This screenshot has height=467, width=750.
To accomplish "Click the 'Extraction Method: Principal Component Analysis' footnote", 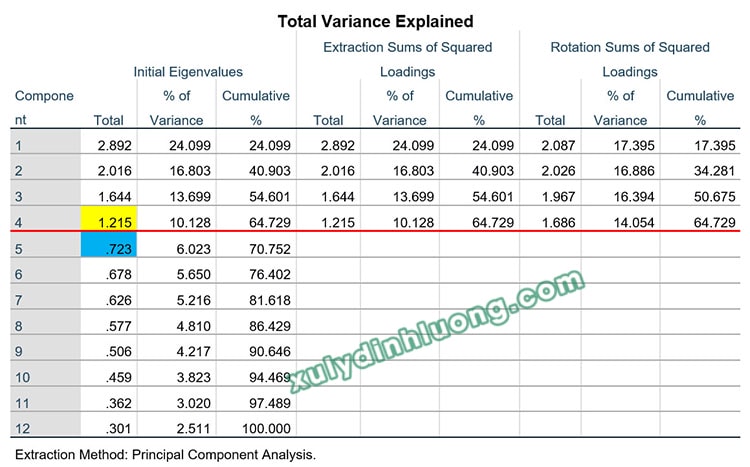I will (x=165, y=455).
